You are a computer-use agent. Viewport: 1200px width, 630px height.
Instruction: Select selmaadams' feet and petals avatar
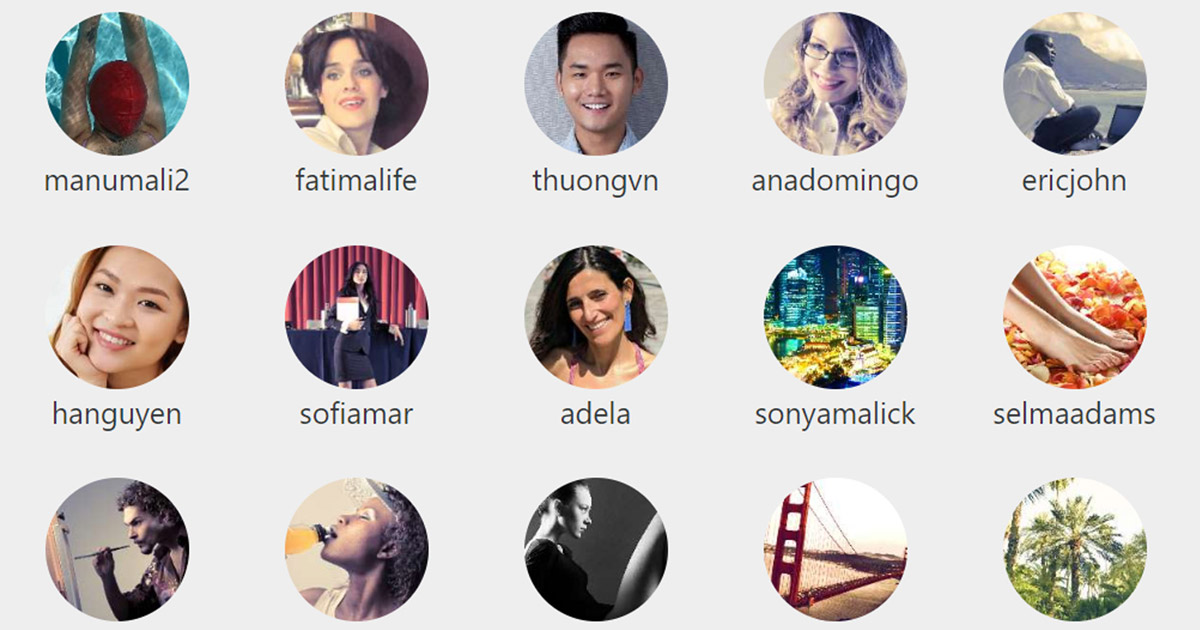click(x=1075, y=317)
